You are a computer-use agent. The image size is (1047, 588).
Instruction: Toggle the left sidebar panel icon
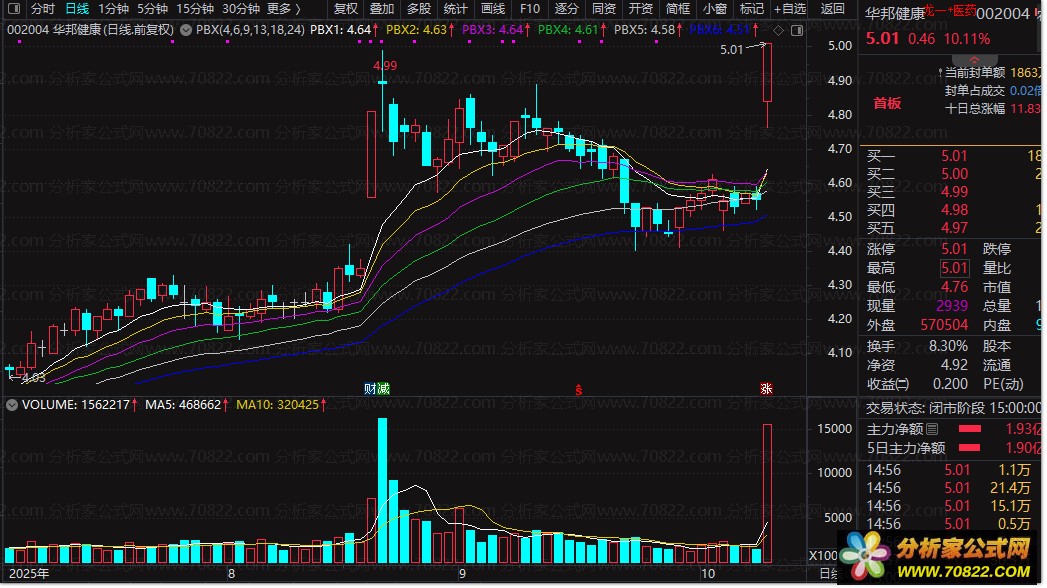pyautogui.click(x=13, y=9)
